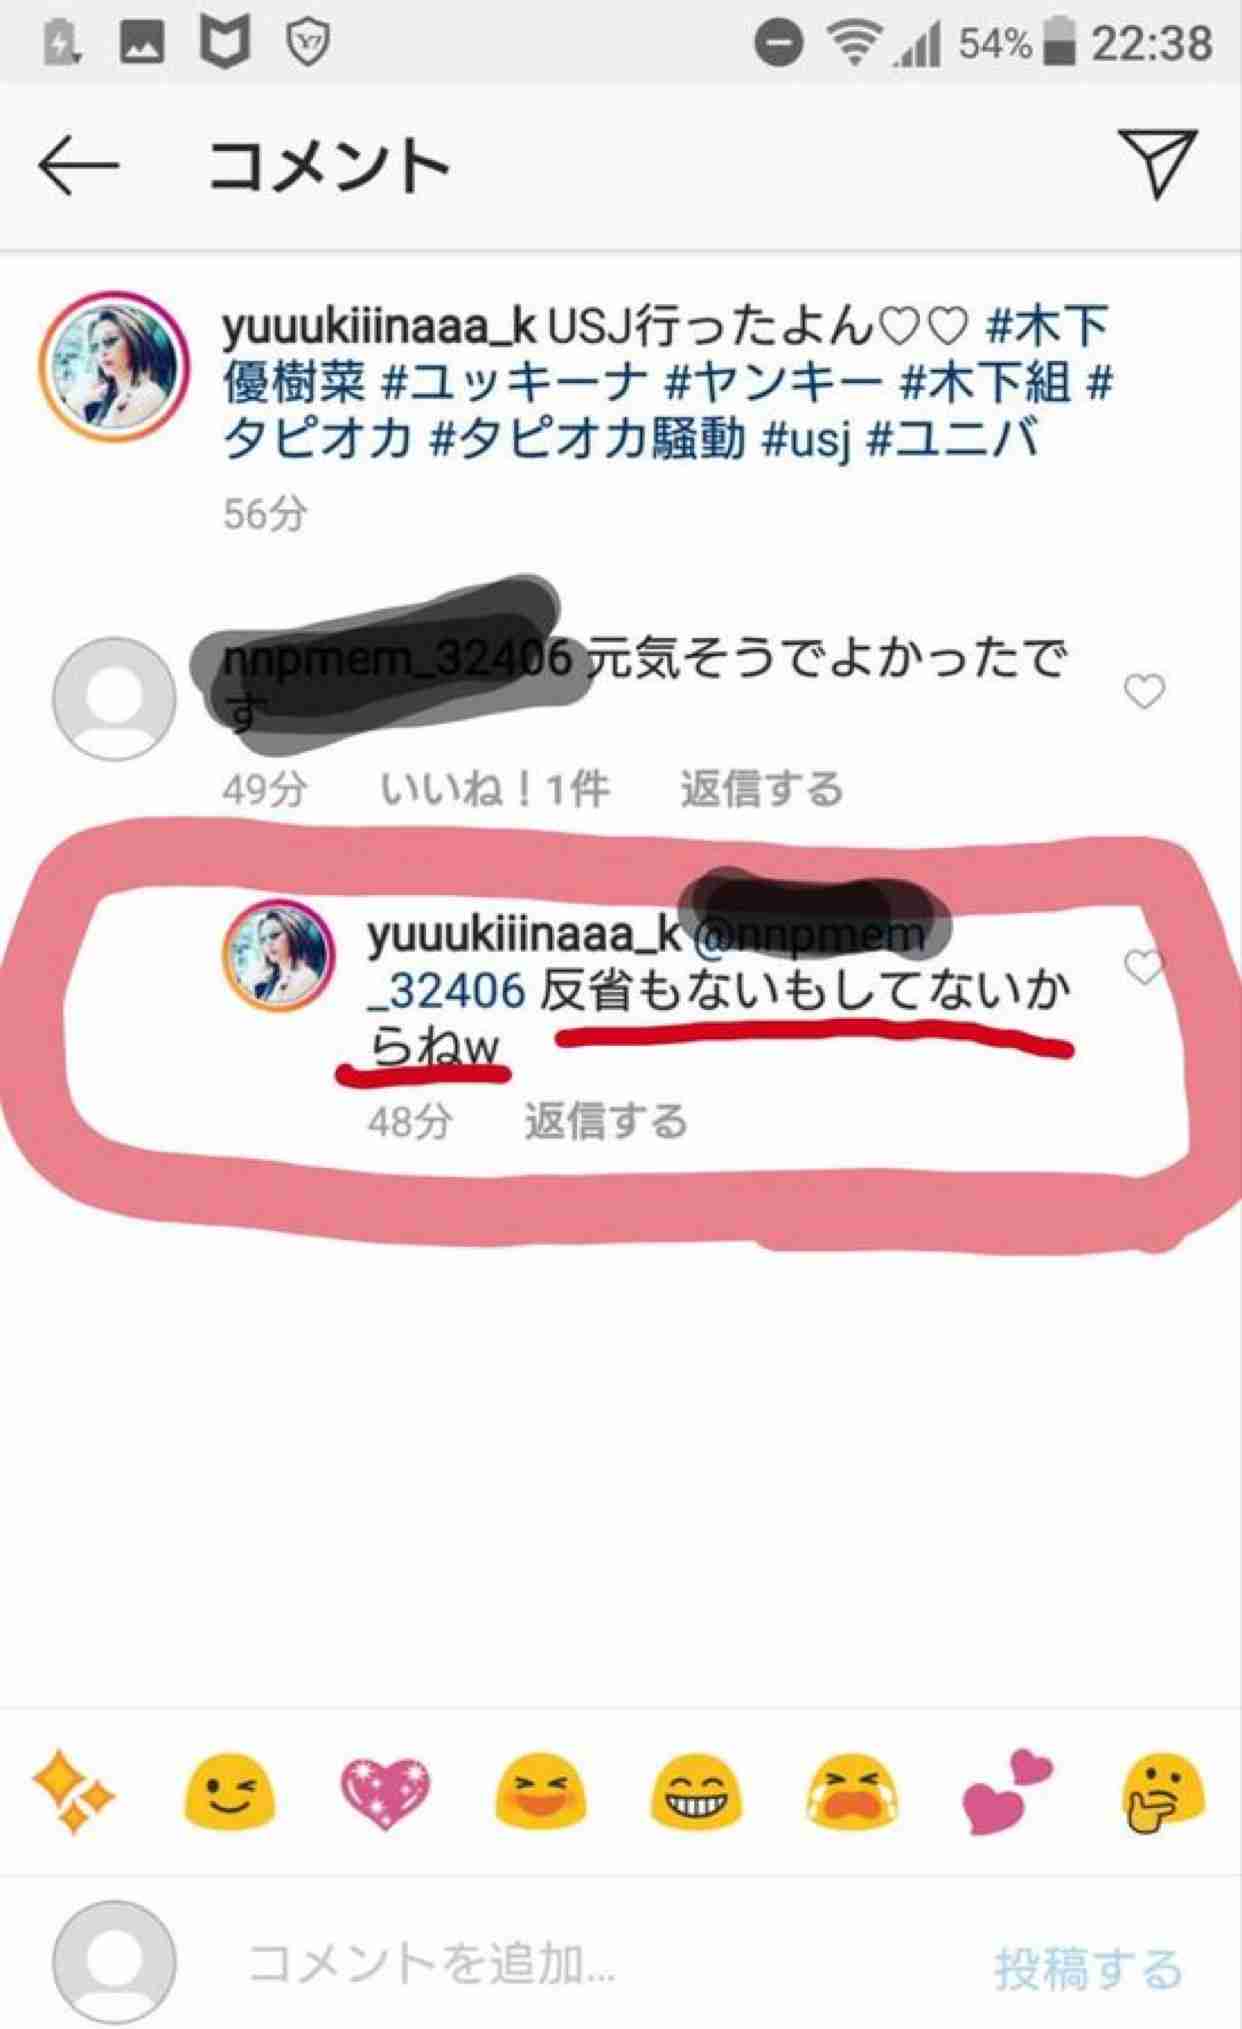Viewport: 1242px width, 2029px height.
Task: Like the 元気そうでよかったです comment
Action: 1144,691
